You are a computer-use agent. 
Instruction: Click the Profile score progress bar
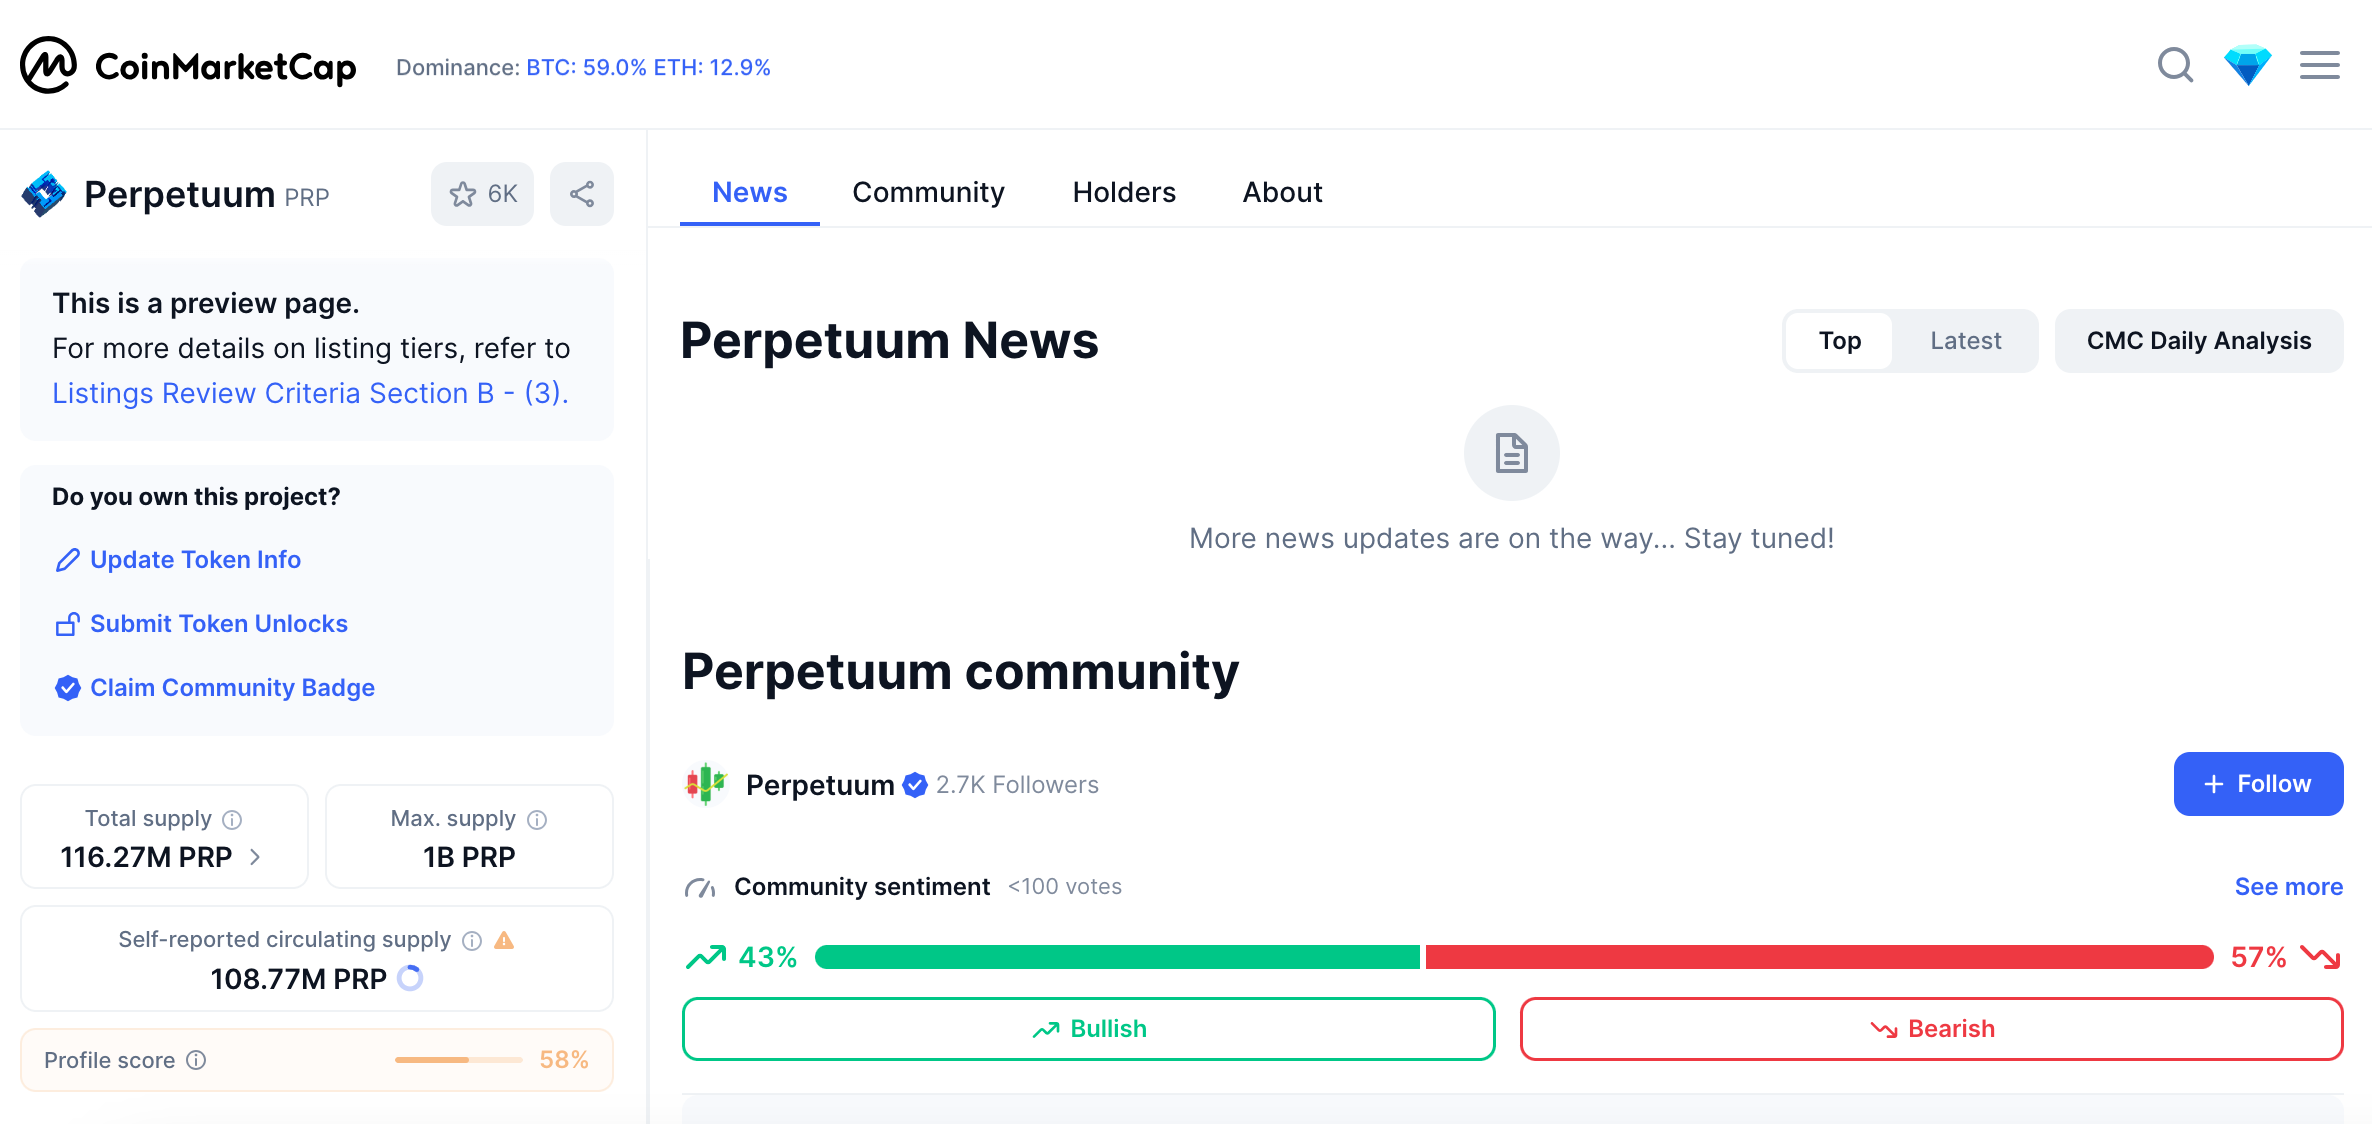tap(458, 1060)
